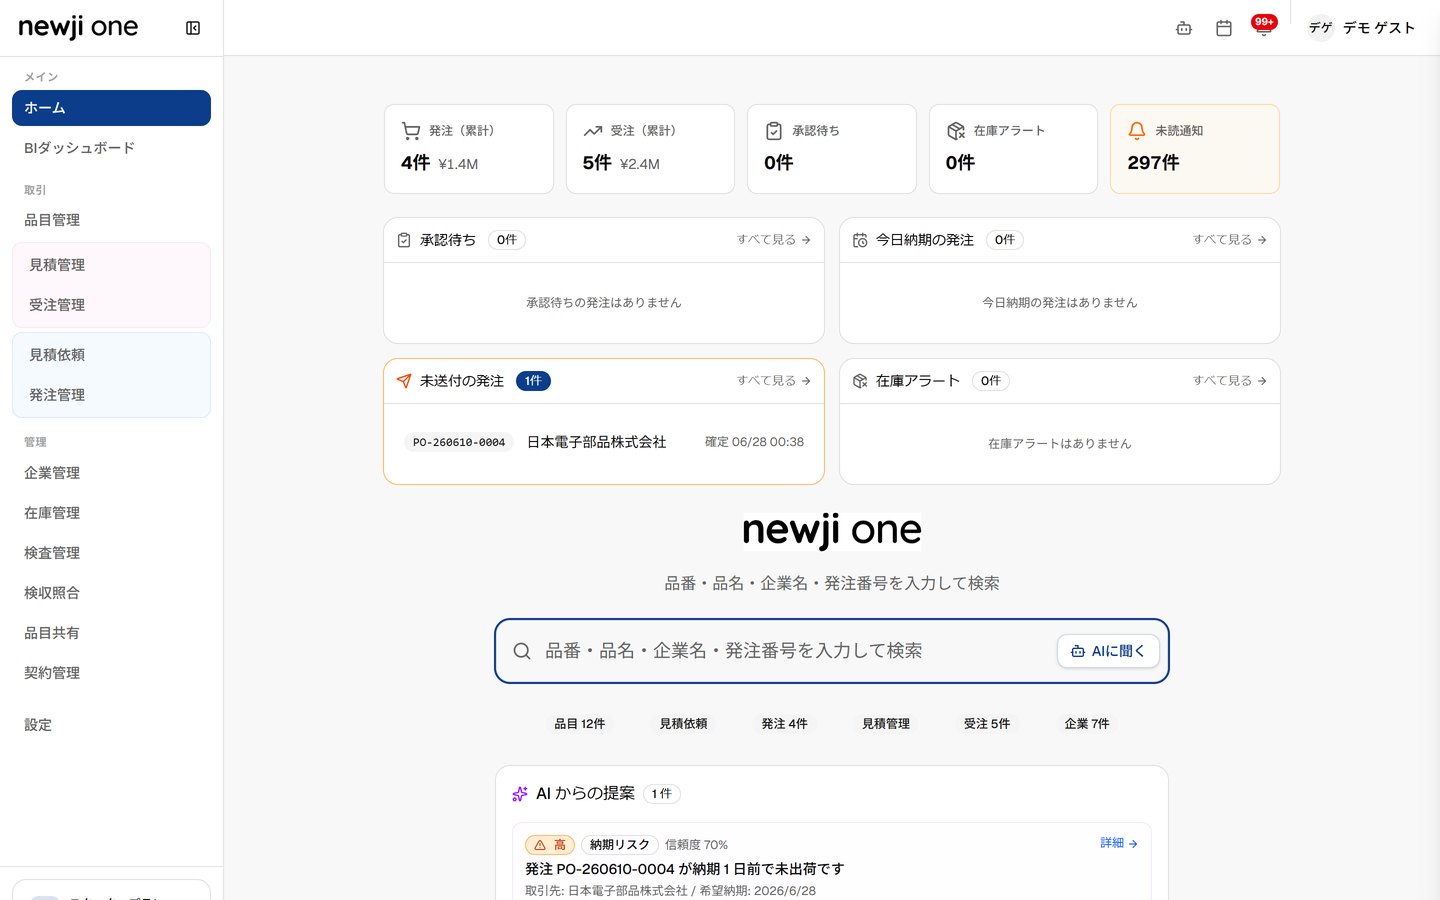
Task: Select the 見積依頼 chip below the search box
Action: [683, 724]
